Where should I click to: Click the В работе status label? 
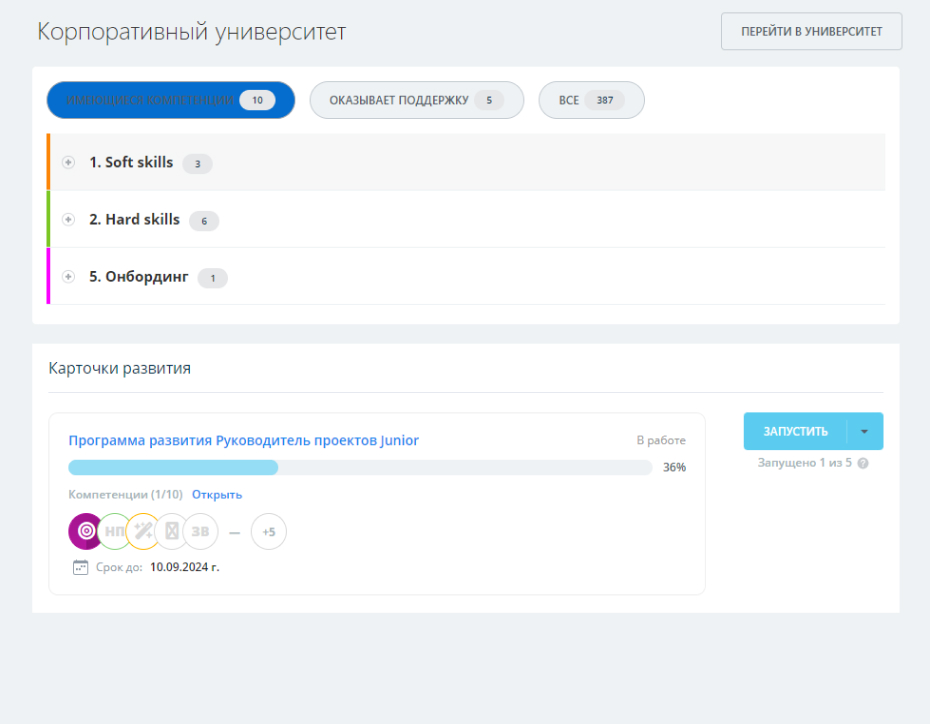[661, 441]
